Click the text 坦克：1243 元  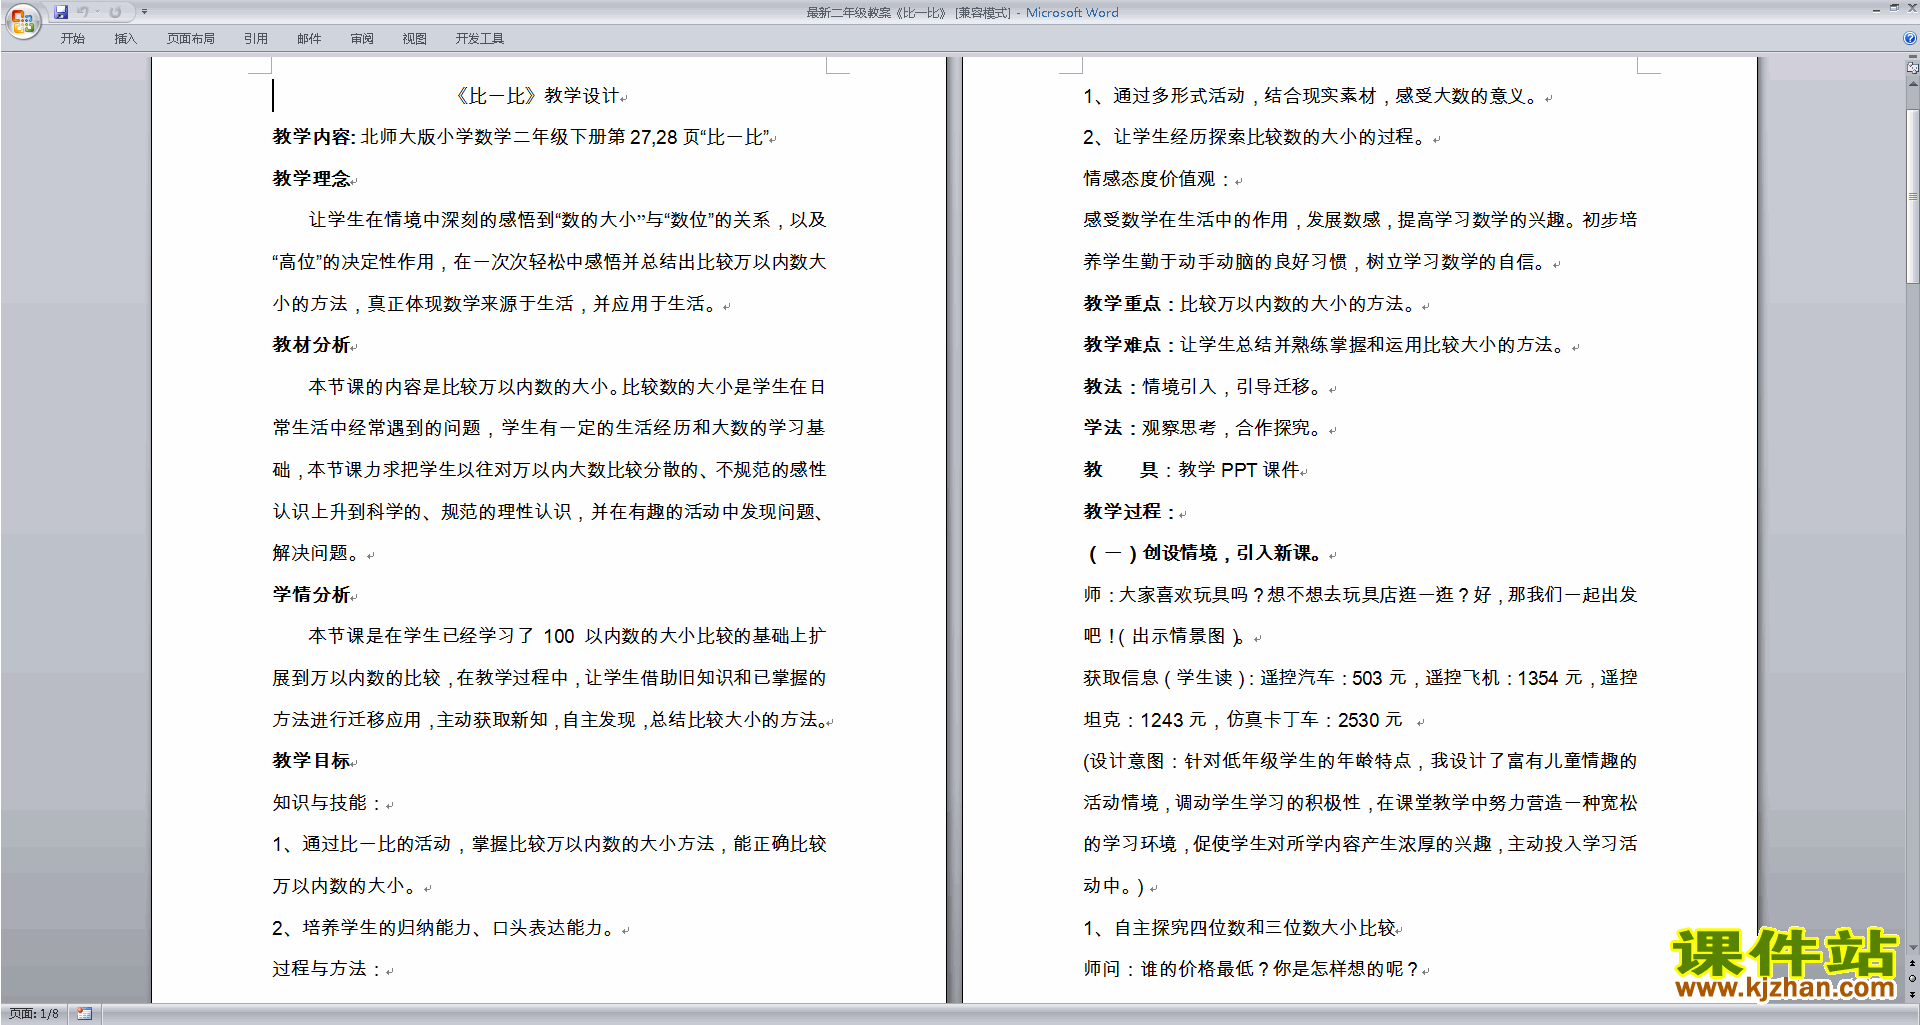pyautogui.click(x=1145, y=720)
